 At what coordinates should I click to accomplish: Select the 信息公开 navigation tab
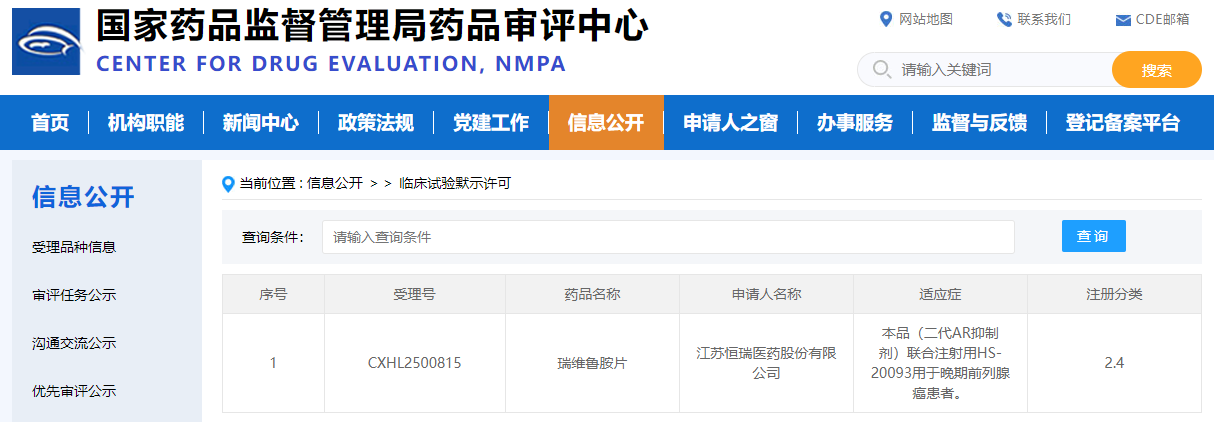pyautogui.click(x=606, y=123)
